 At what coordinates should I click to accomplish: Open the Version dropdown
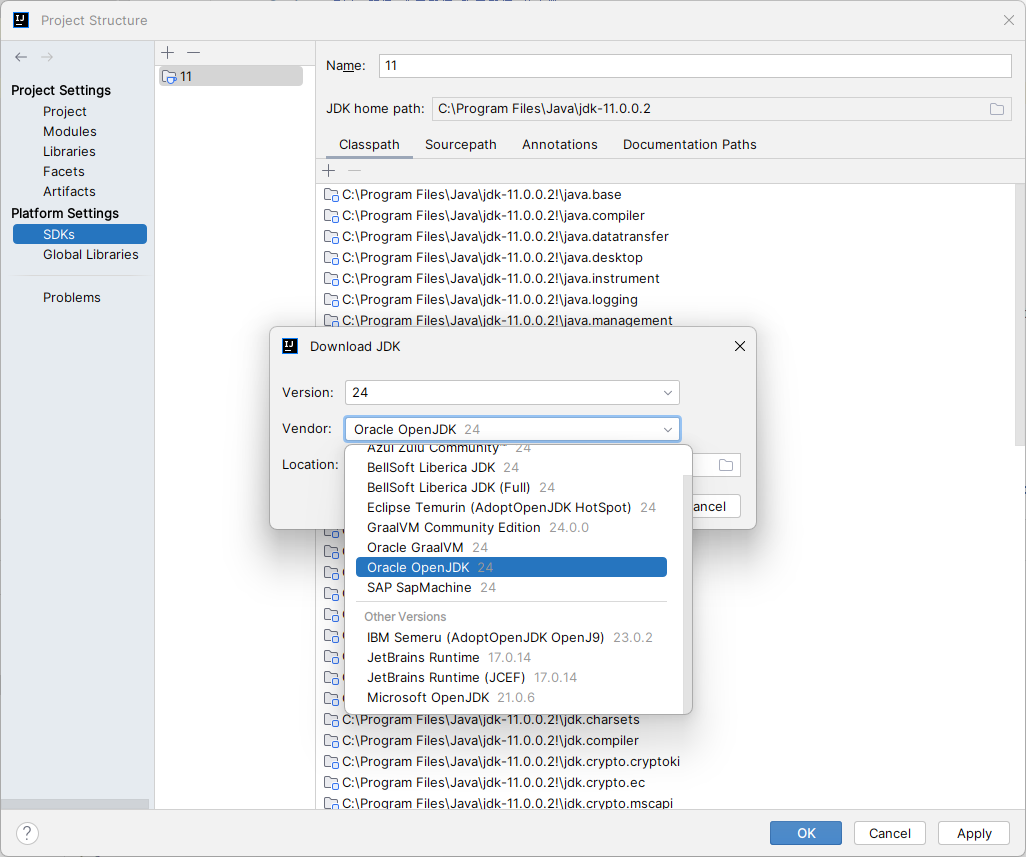coord(512,393)
